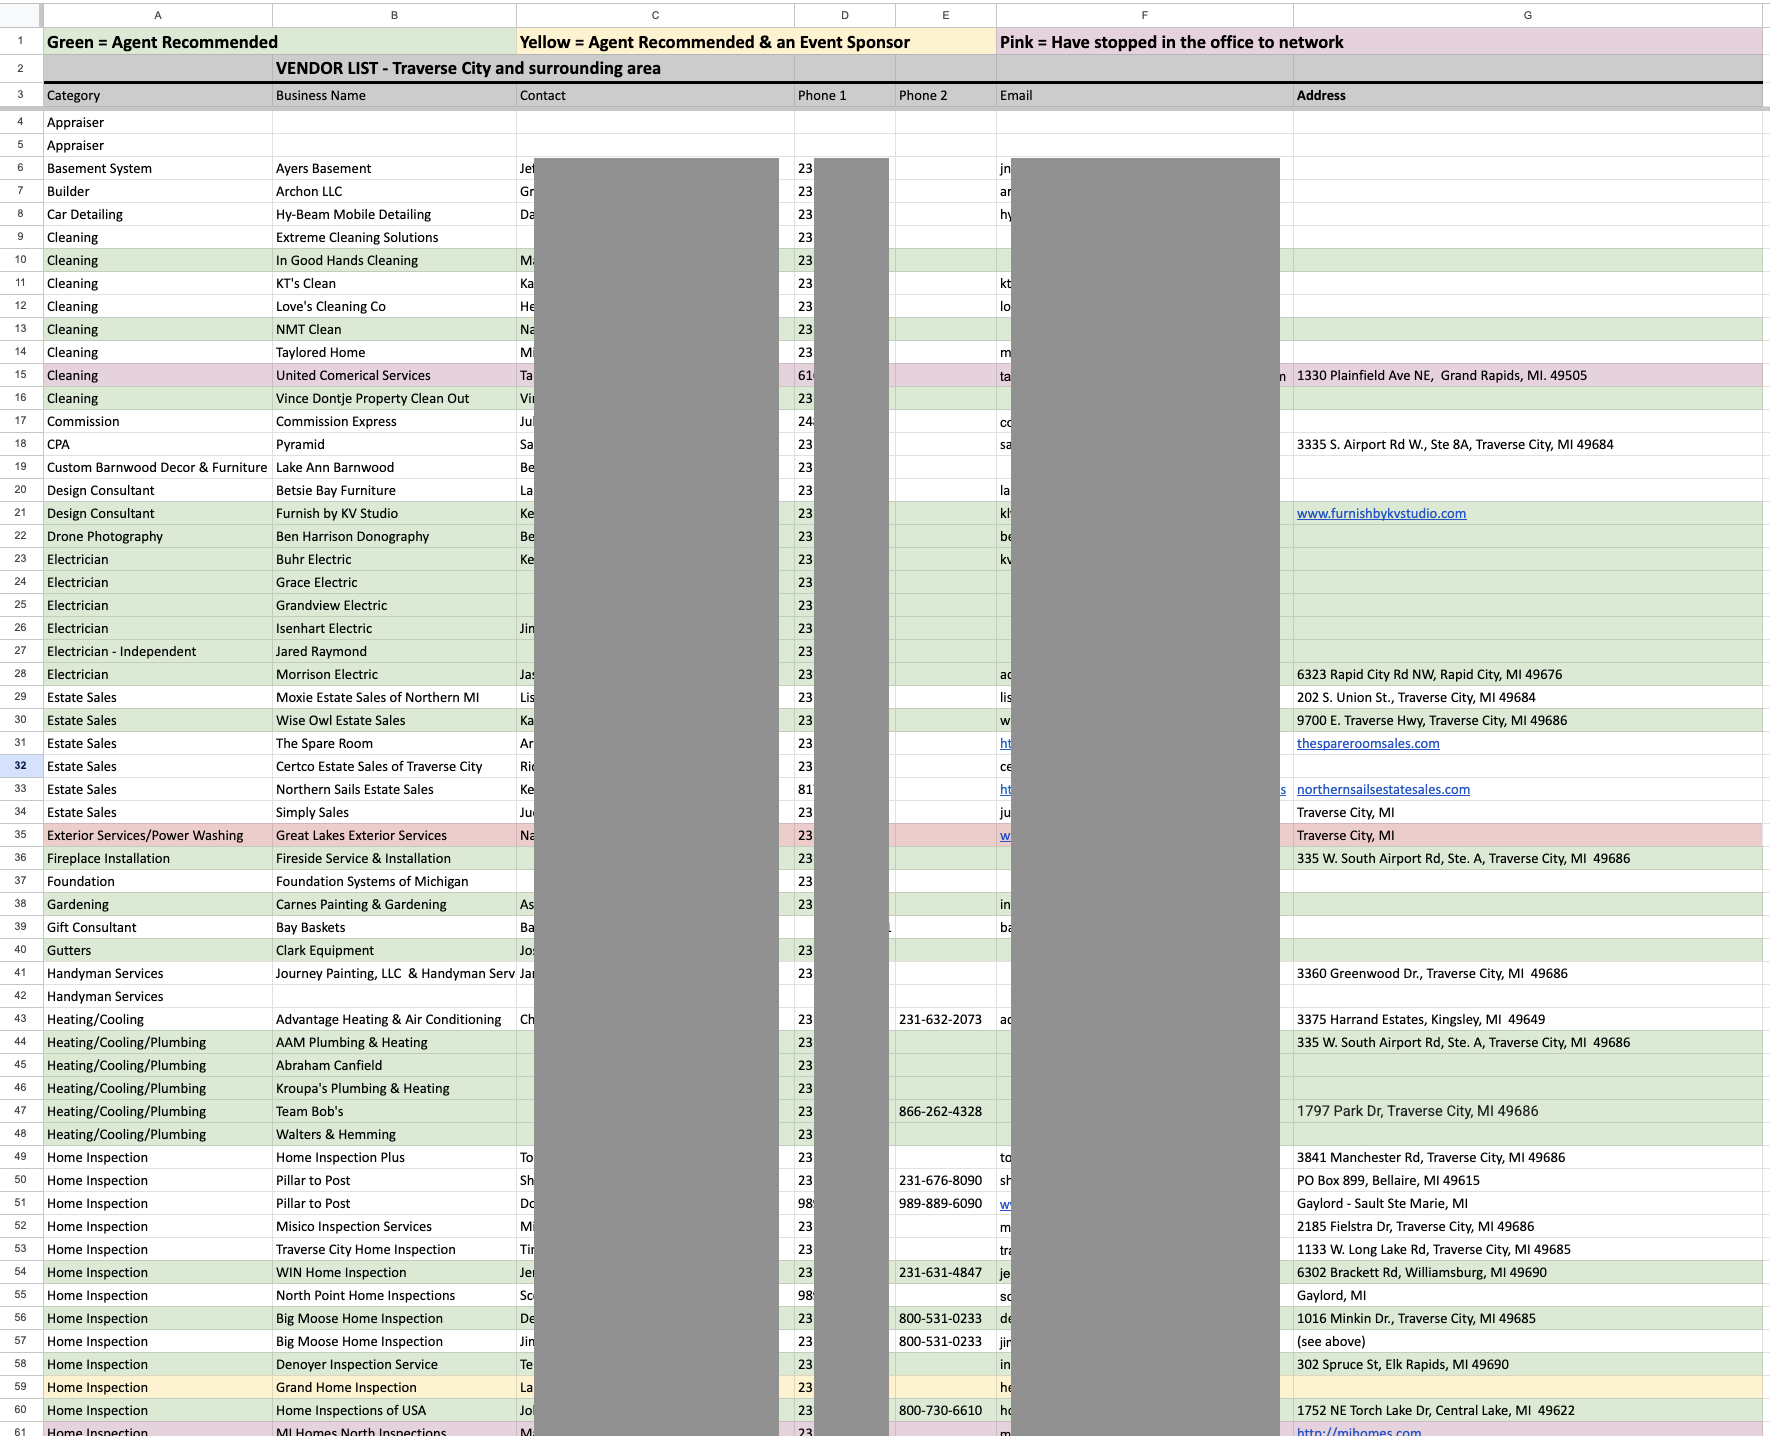Image resolution: width=1770 pixels, height=1436 pixels.
Task: Select the "Commission Express" cell
Action: (394, 421)
